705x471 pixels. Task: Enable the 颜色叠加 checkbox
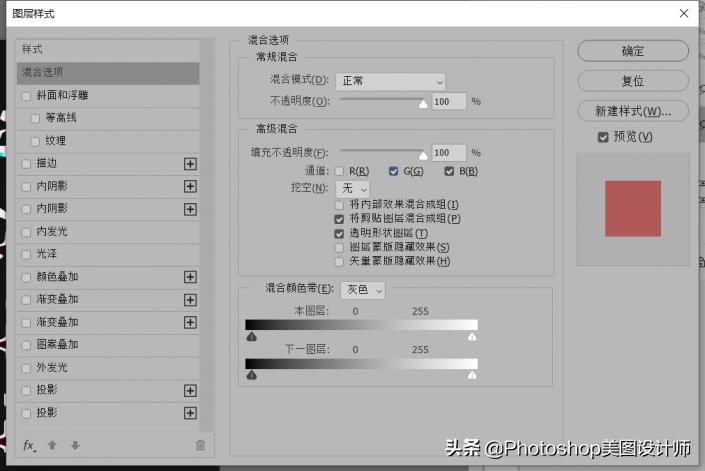tap(26, 278)
